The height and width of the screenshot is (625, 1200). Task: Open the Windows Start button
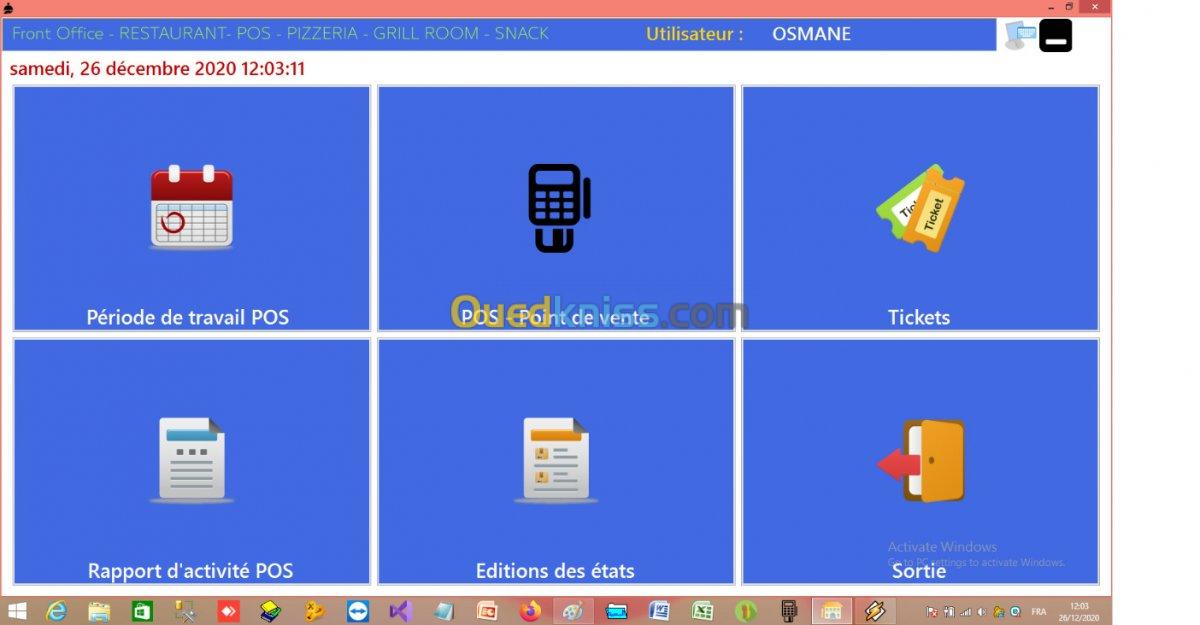click(18, 611)
